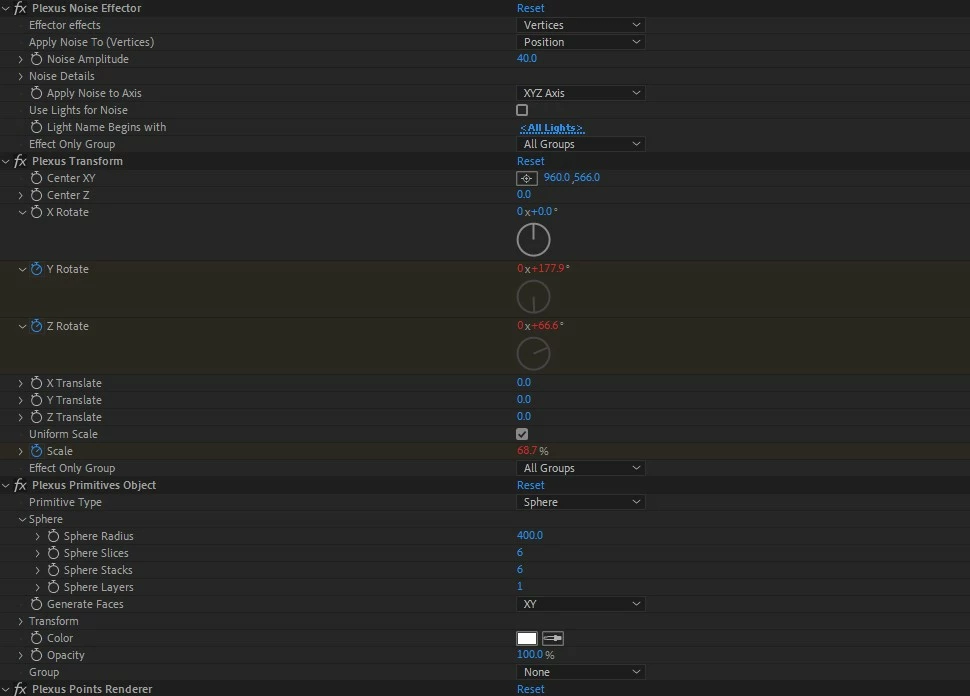Click the <All Lights> link
This screenshot has height=696, width=970.
tap(552, 128)
